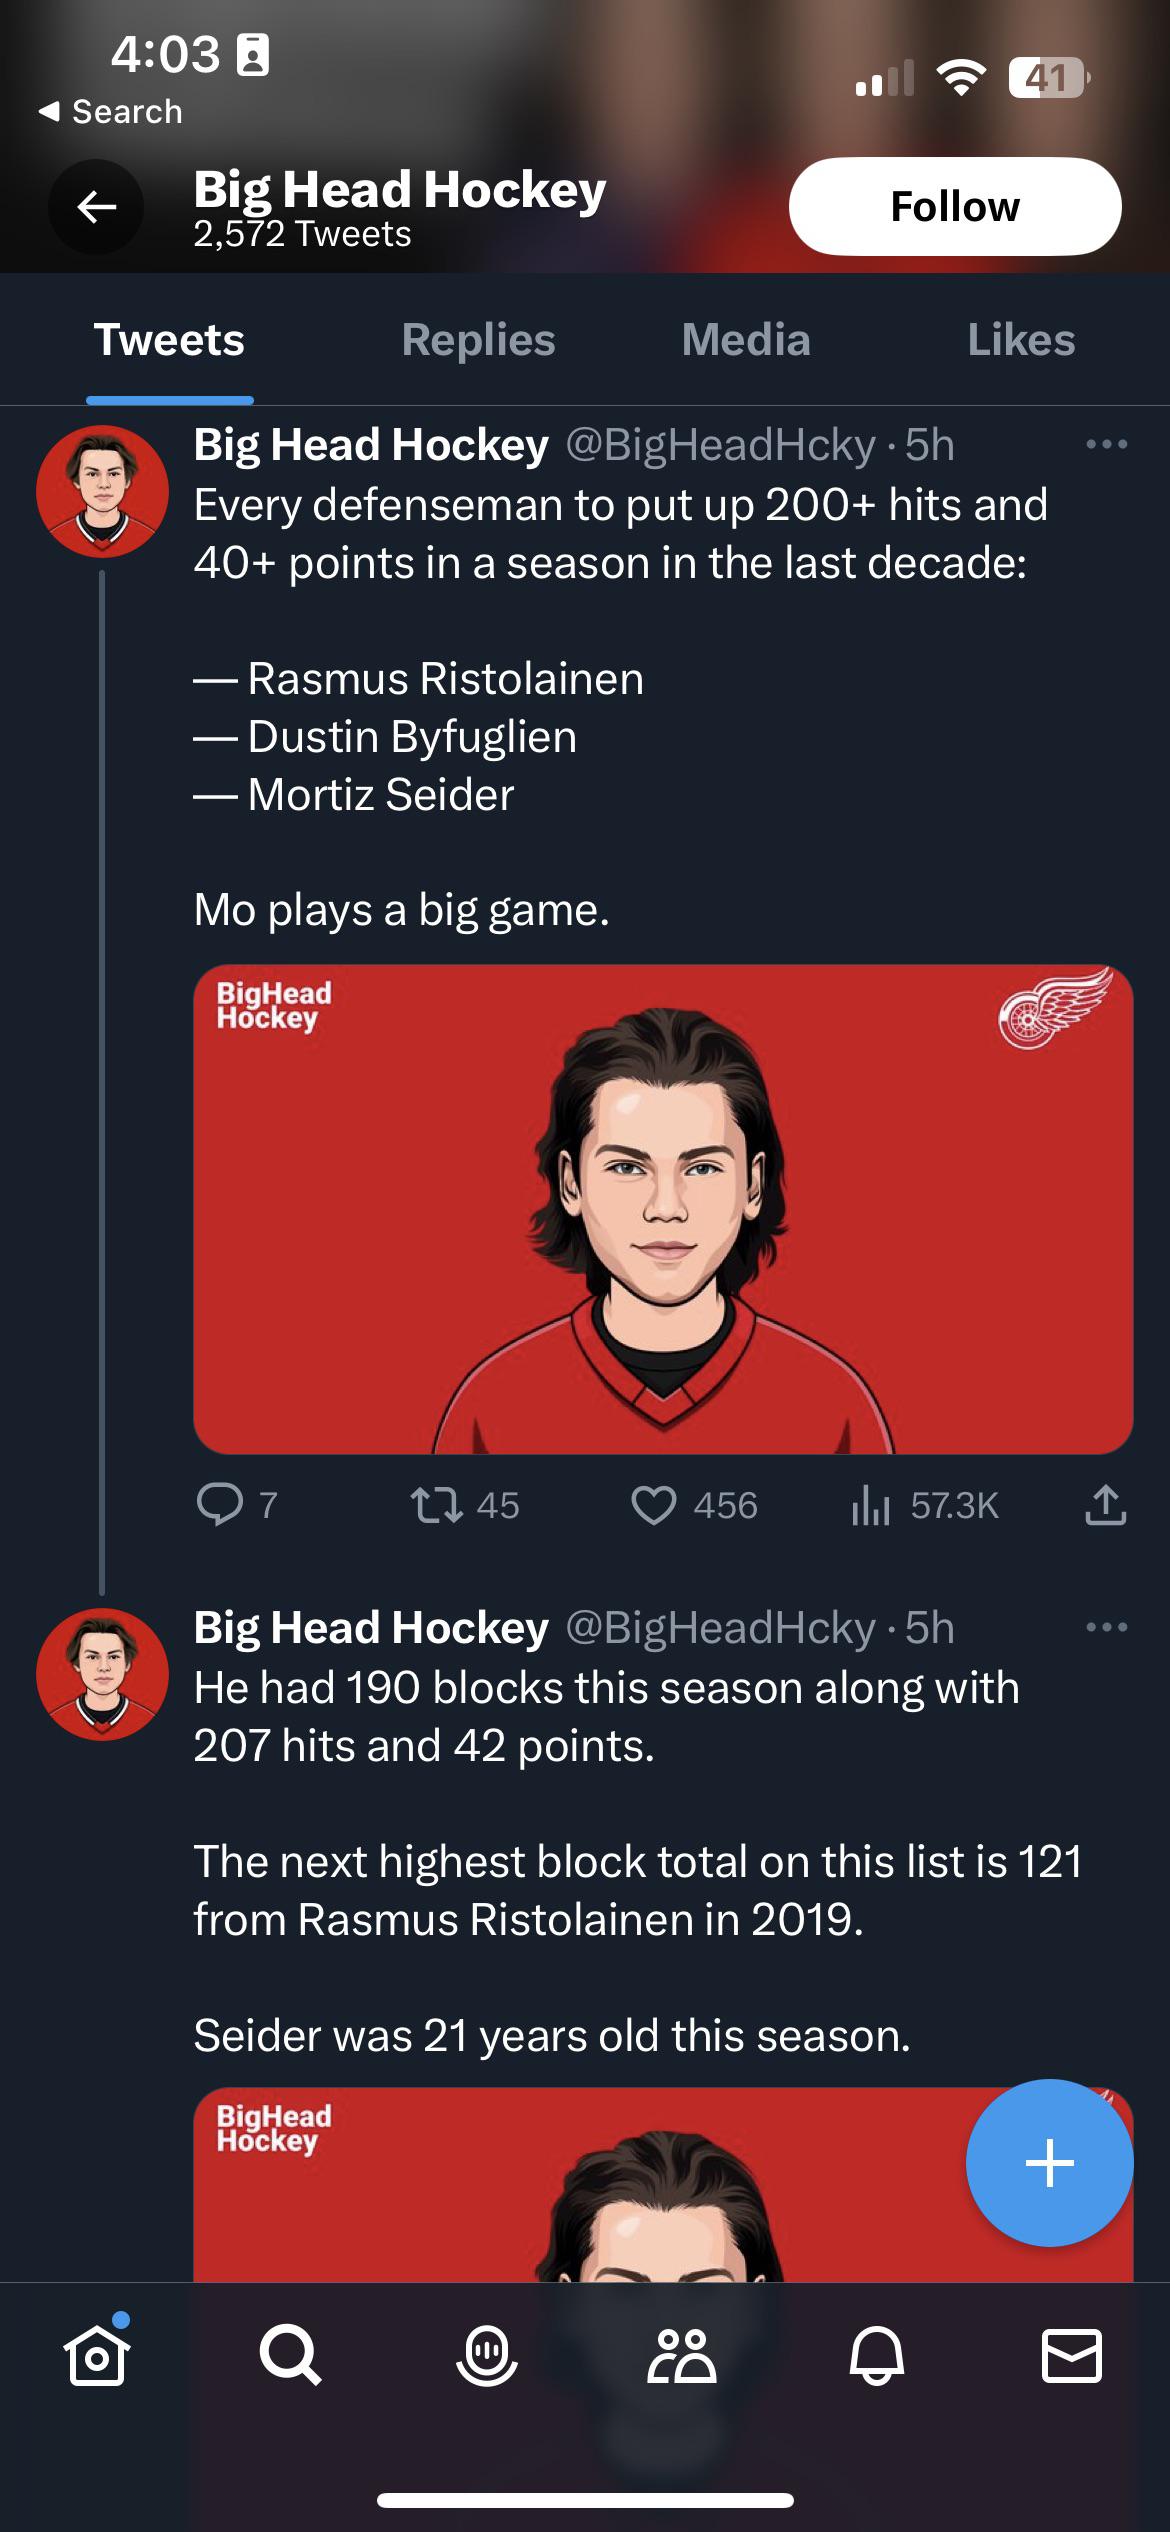Viewport: 1170px width, 2532px height.
Task: Open the Spaces microphone icon
Action: click(486, 2356)
